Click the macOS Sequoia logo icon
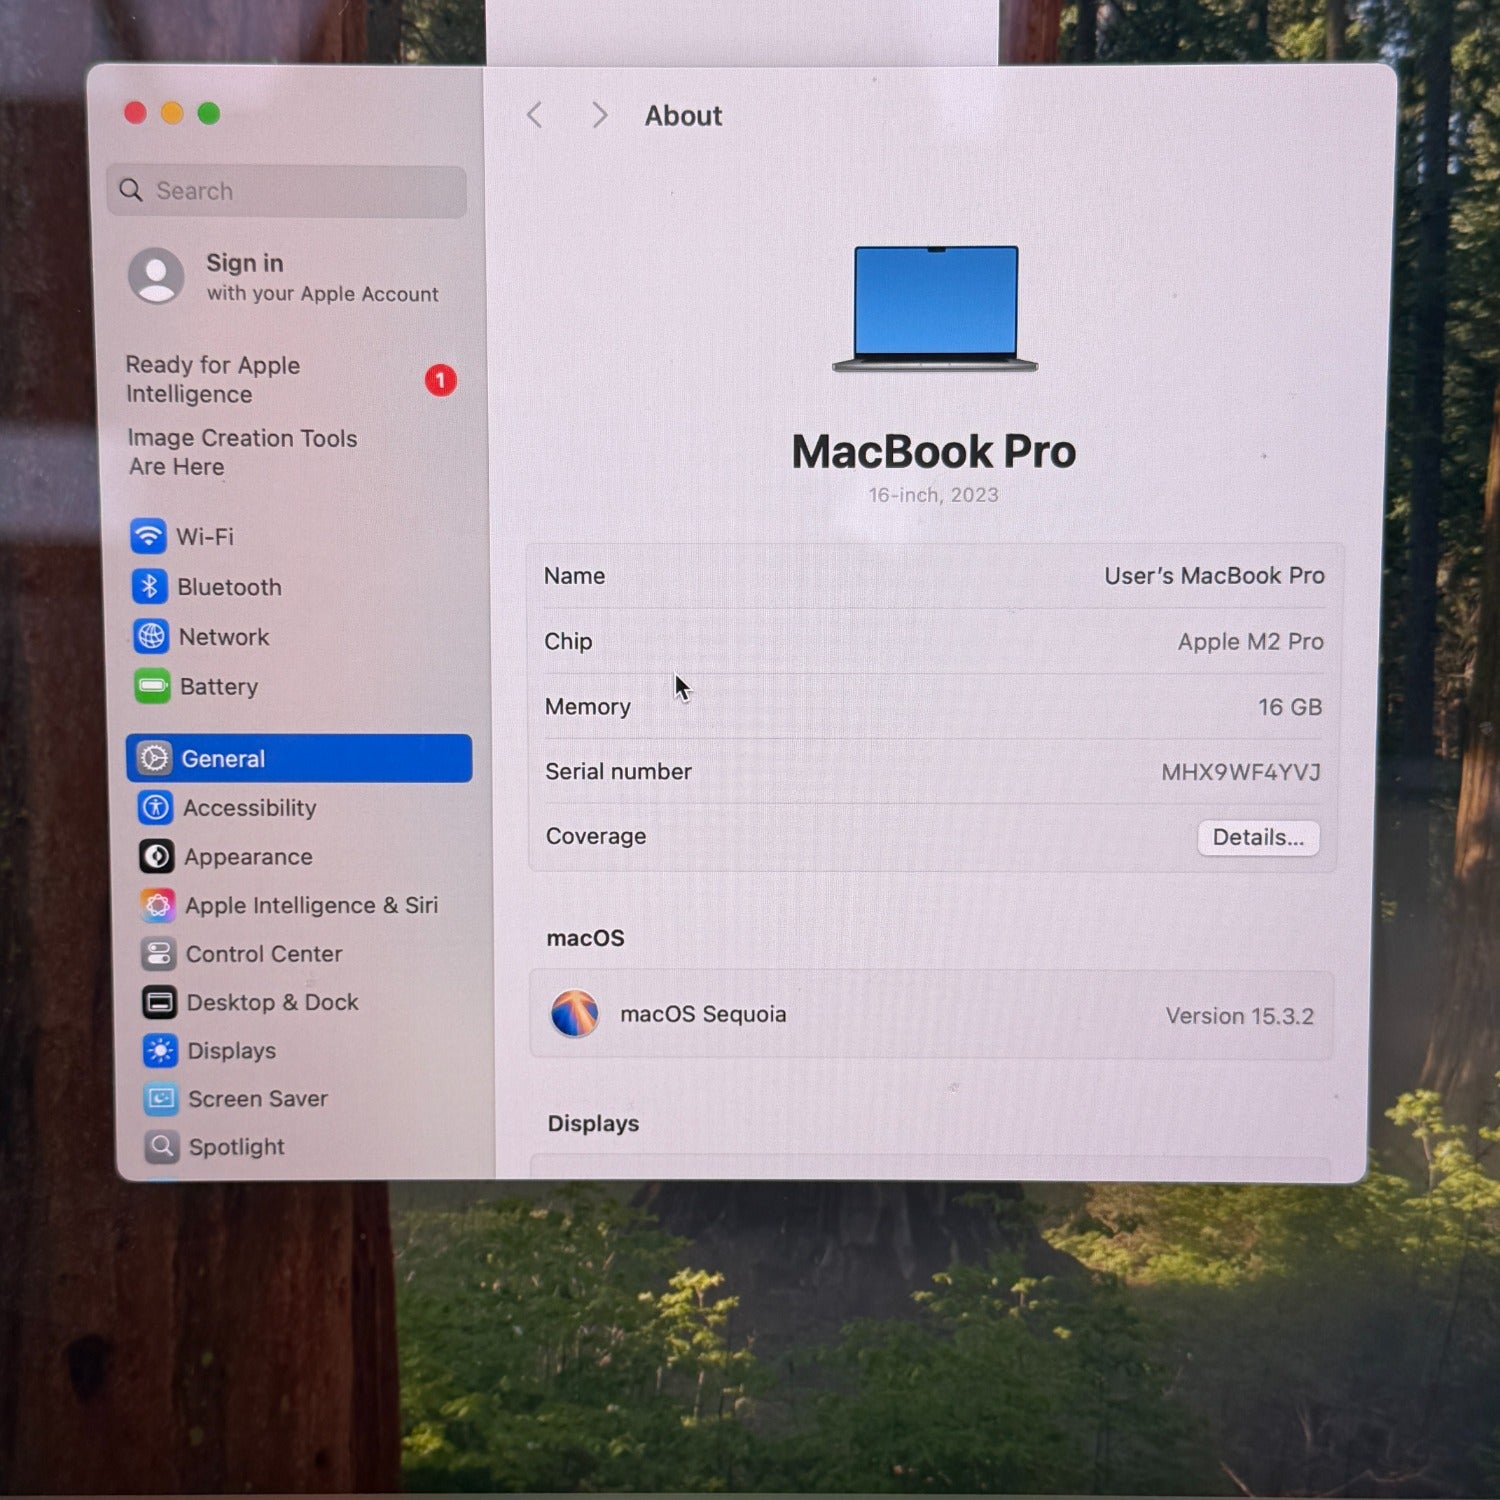1500x1500 pixels. tap(575, 1013)
